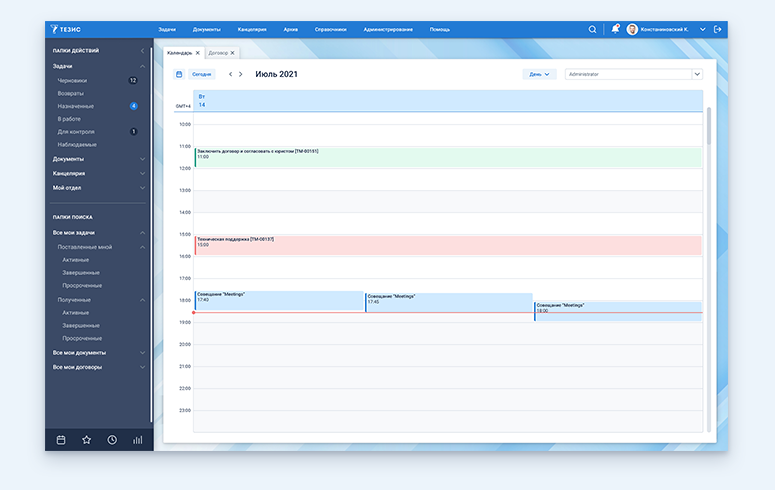The width and height of the screenshot is (775, 490).
Task: Open the search magnifier in top bar
Action: coord(593,30)
